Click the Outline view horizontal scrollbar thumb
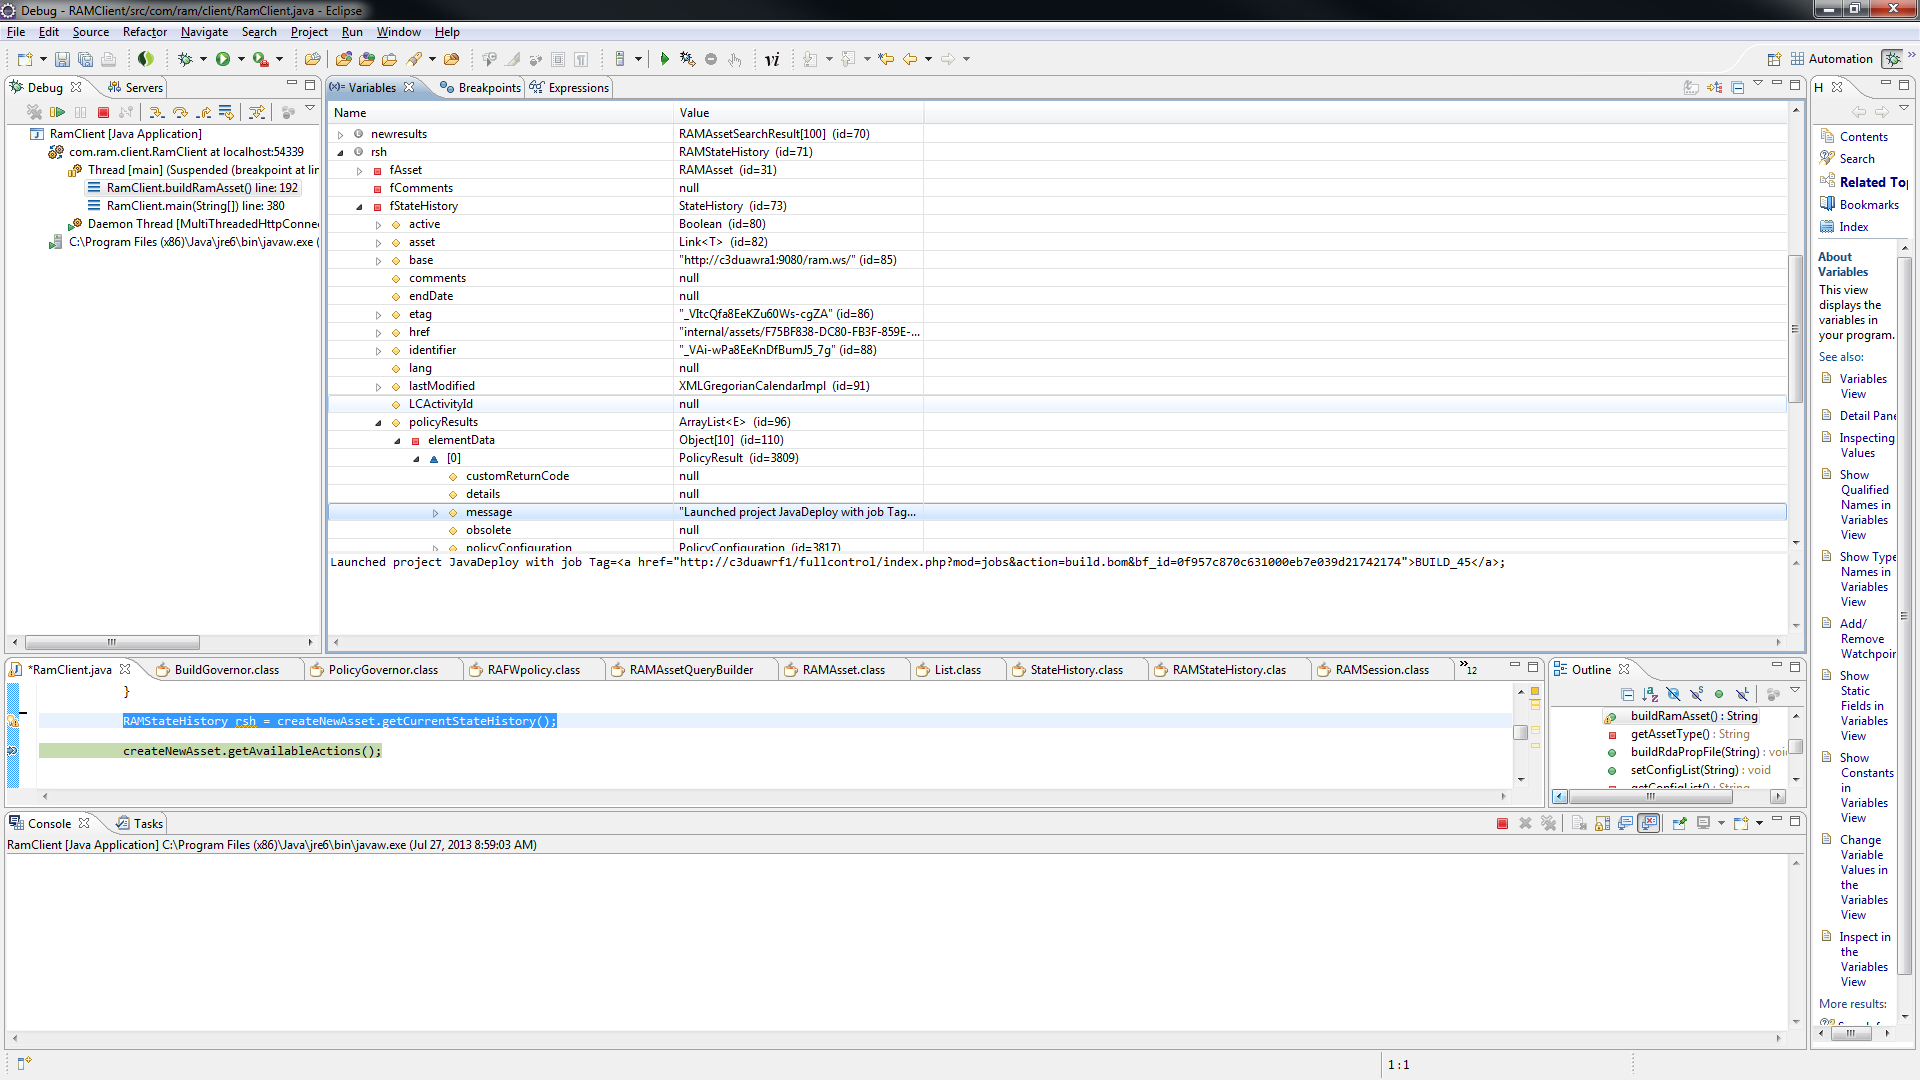Viewport: 1920px width, 1080px height. (x=1651, y=797)
